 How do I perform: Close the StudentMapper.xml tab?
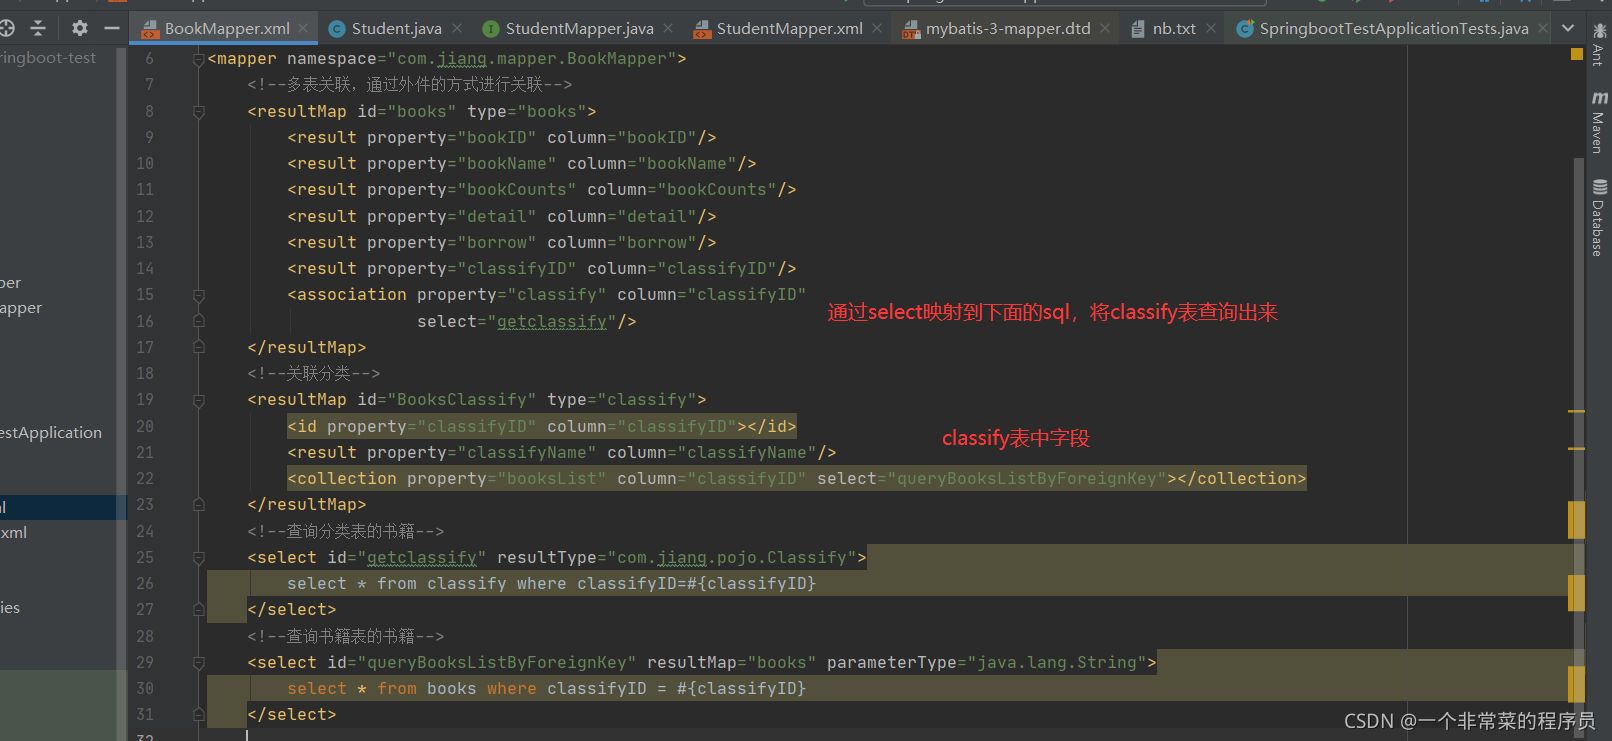877,29
